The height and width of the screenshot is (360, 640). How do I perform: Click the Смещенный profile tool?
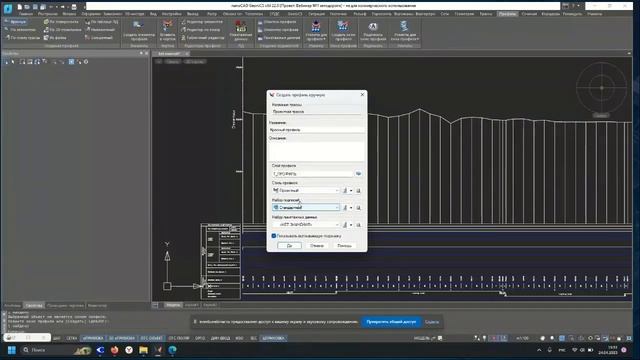[x=98, y=38]
